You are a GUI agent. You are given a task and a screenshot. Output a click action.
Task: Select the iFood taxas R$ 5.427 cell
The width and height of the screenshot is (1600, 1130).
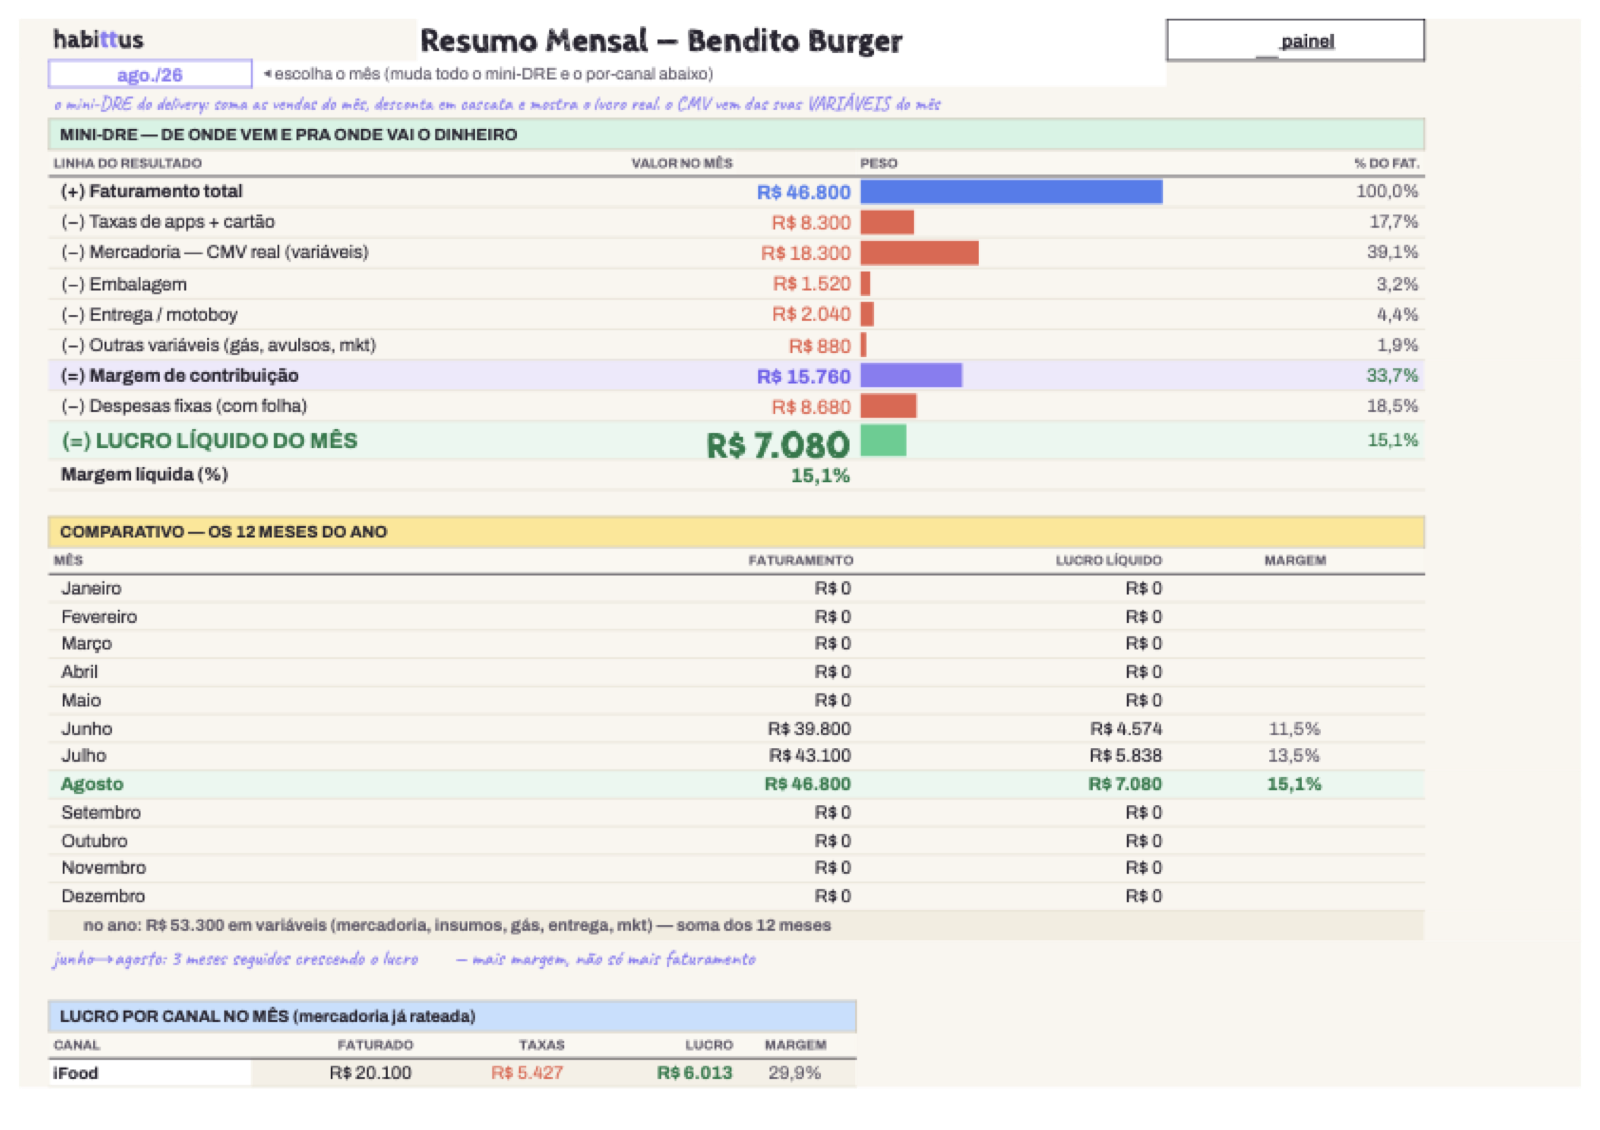point(527,1073)
